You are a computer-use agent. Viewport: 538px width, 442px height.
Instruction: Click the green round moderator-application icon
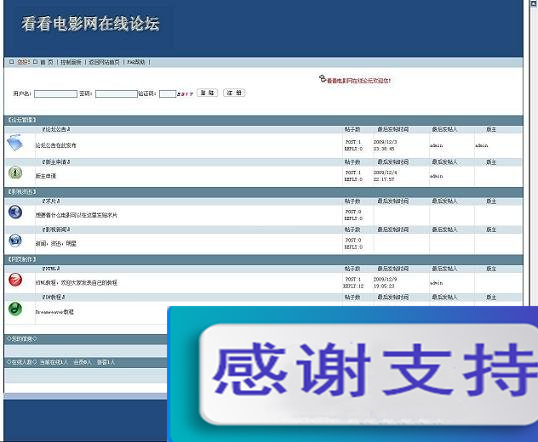coord(15,173)
